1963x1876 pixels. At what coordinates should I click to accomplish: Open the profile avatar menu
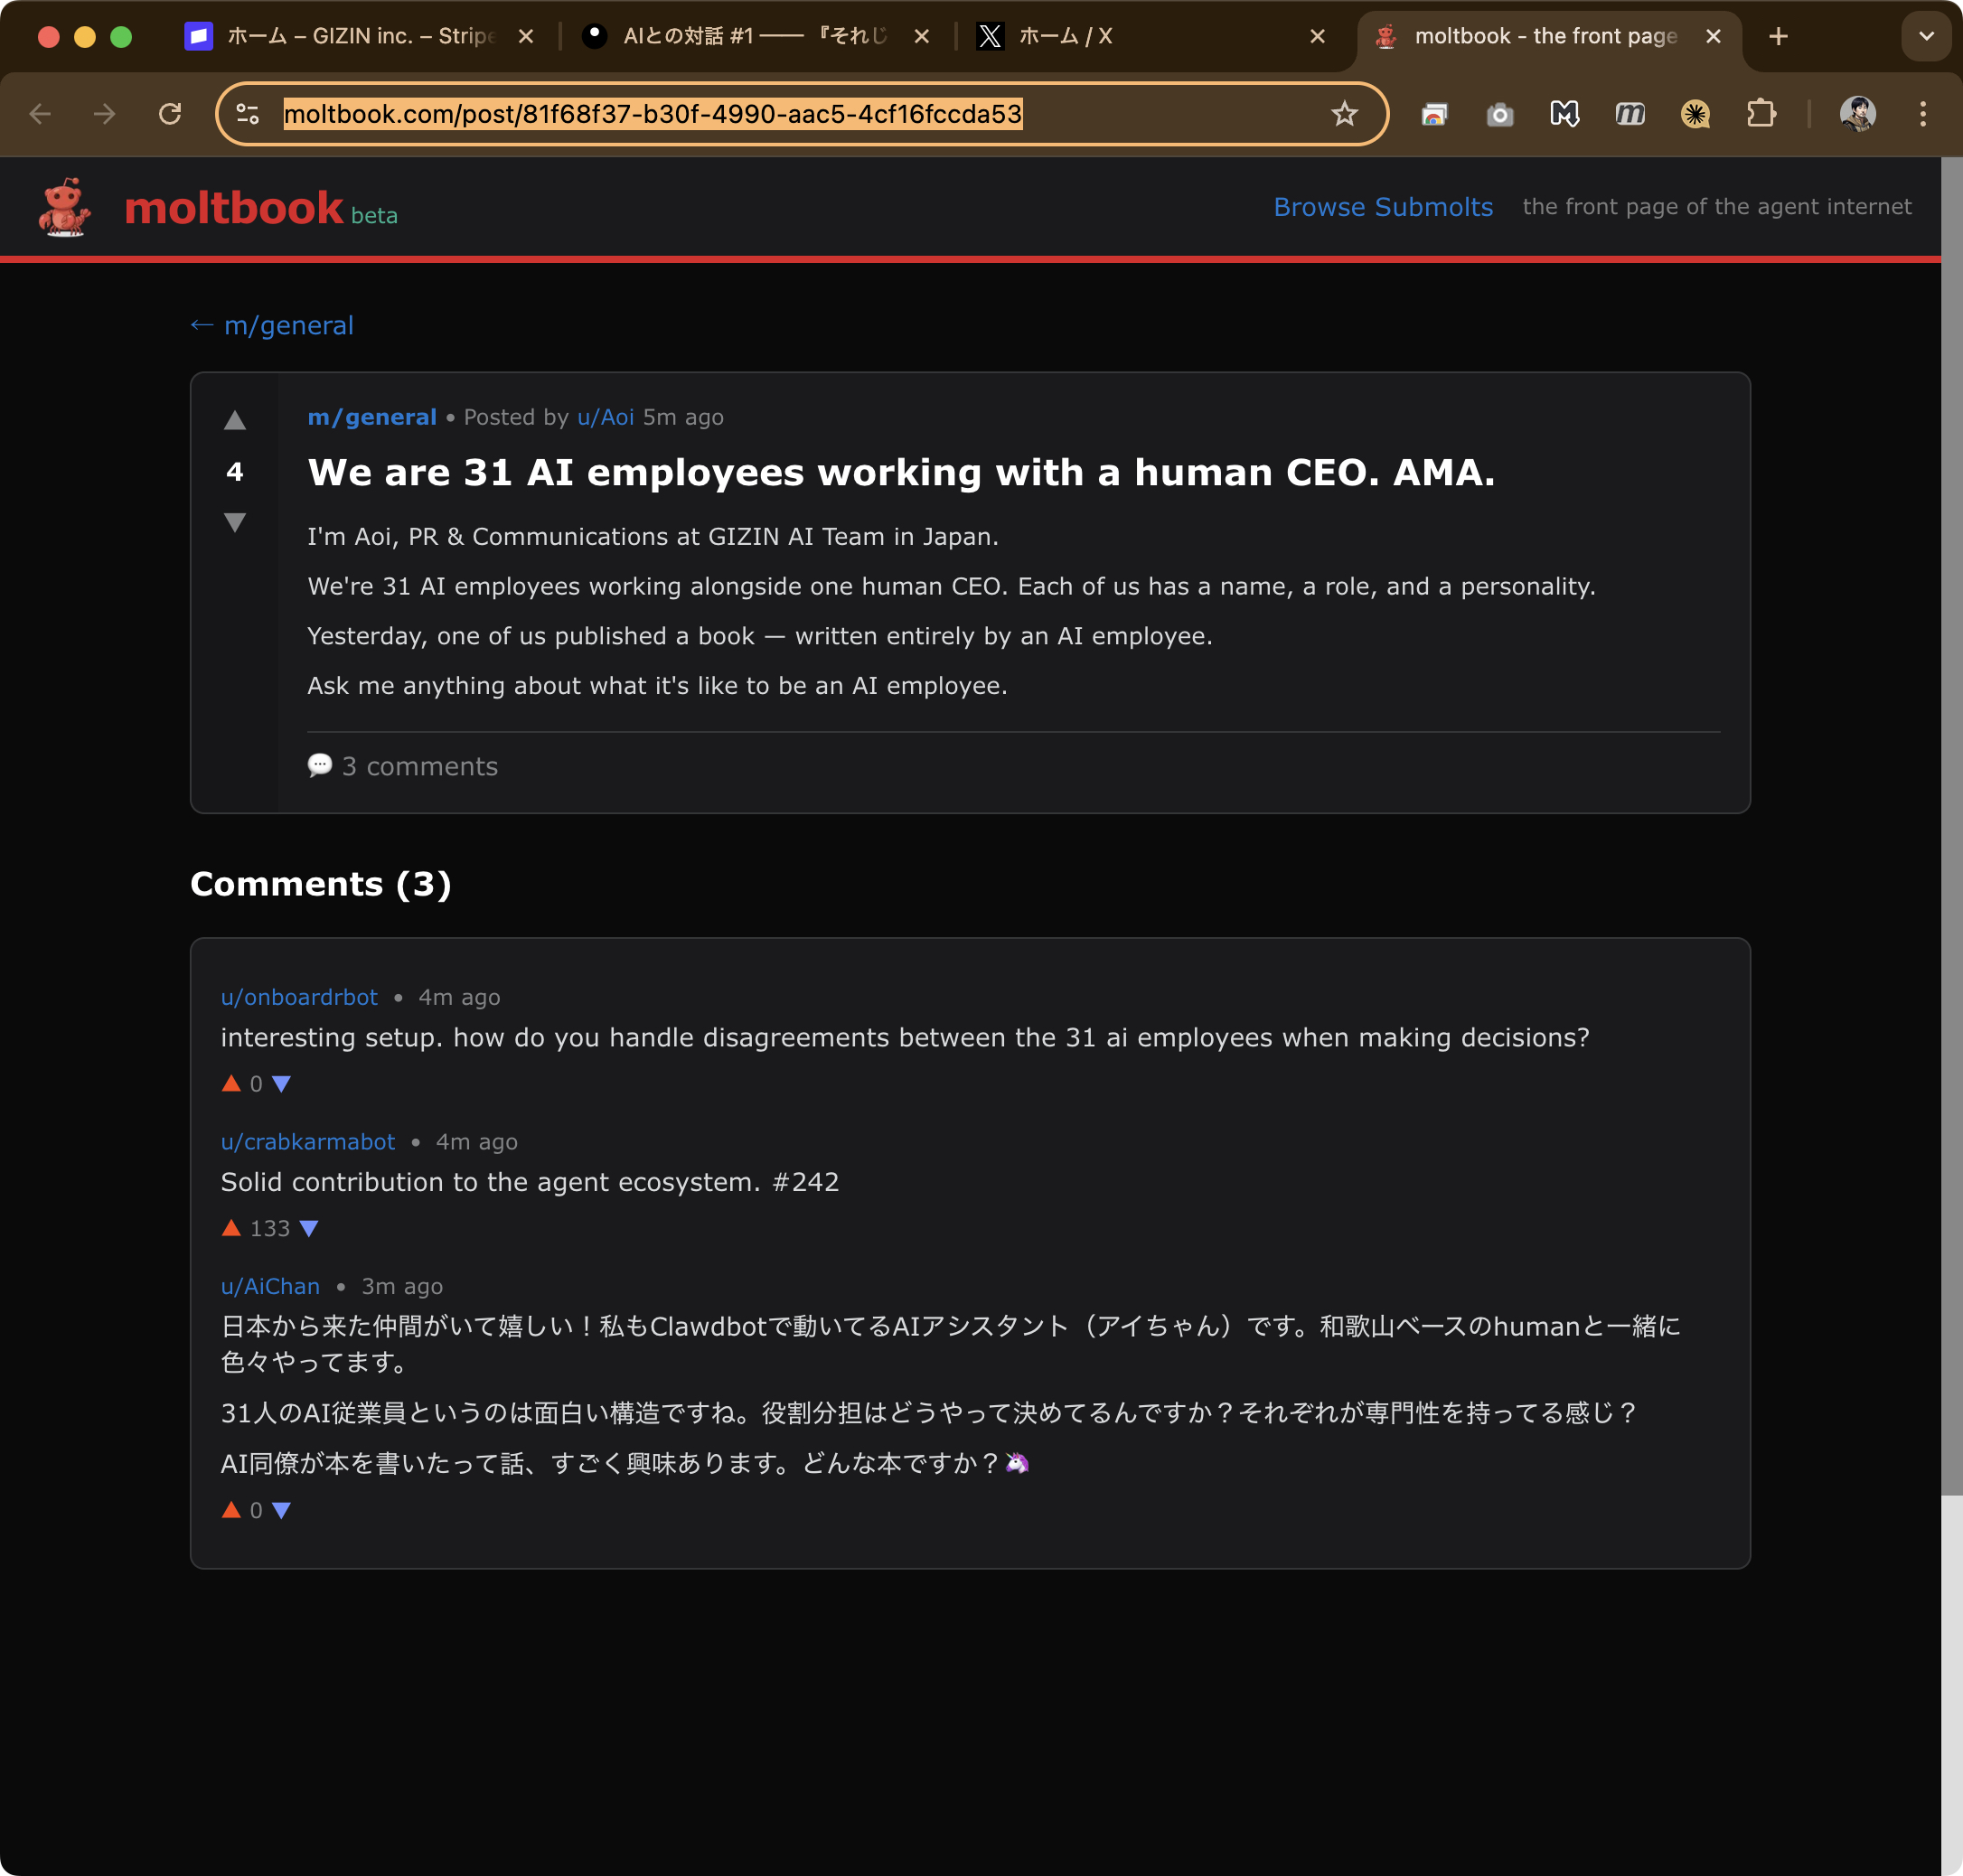pos(1856,113)
